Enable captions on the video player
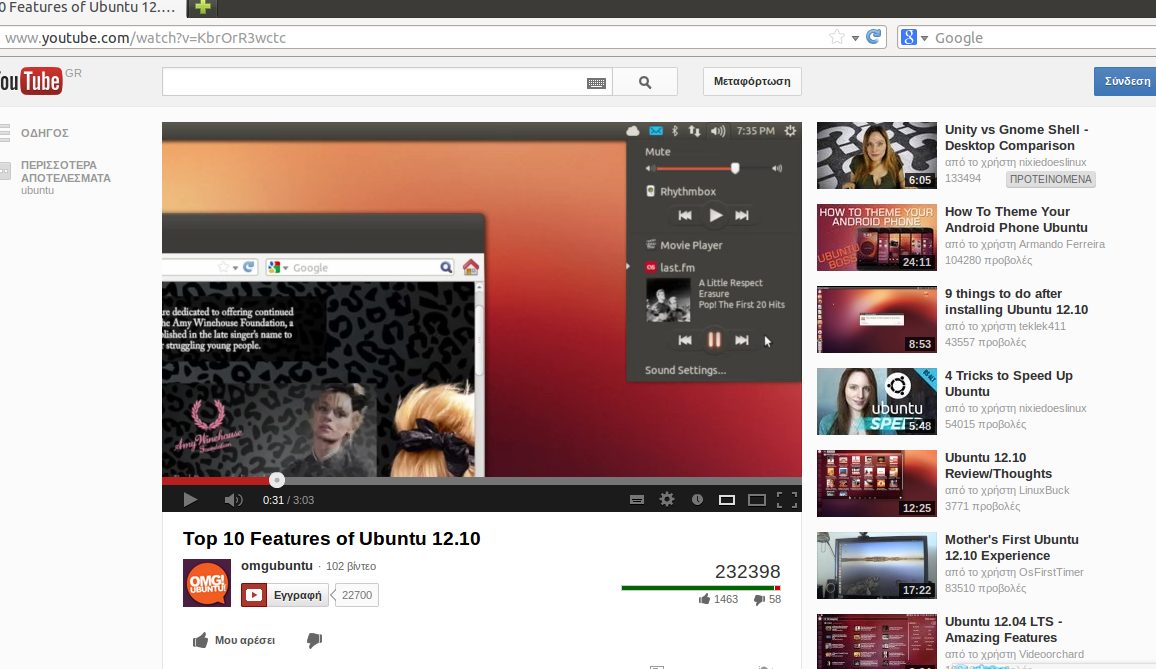Screen dimensions: 1156x669 pyautogui.click(x=637, y=498)
